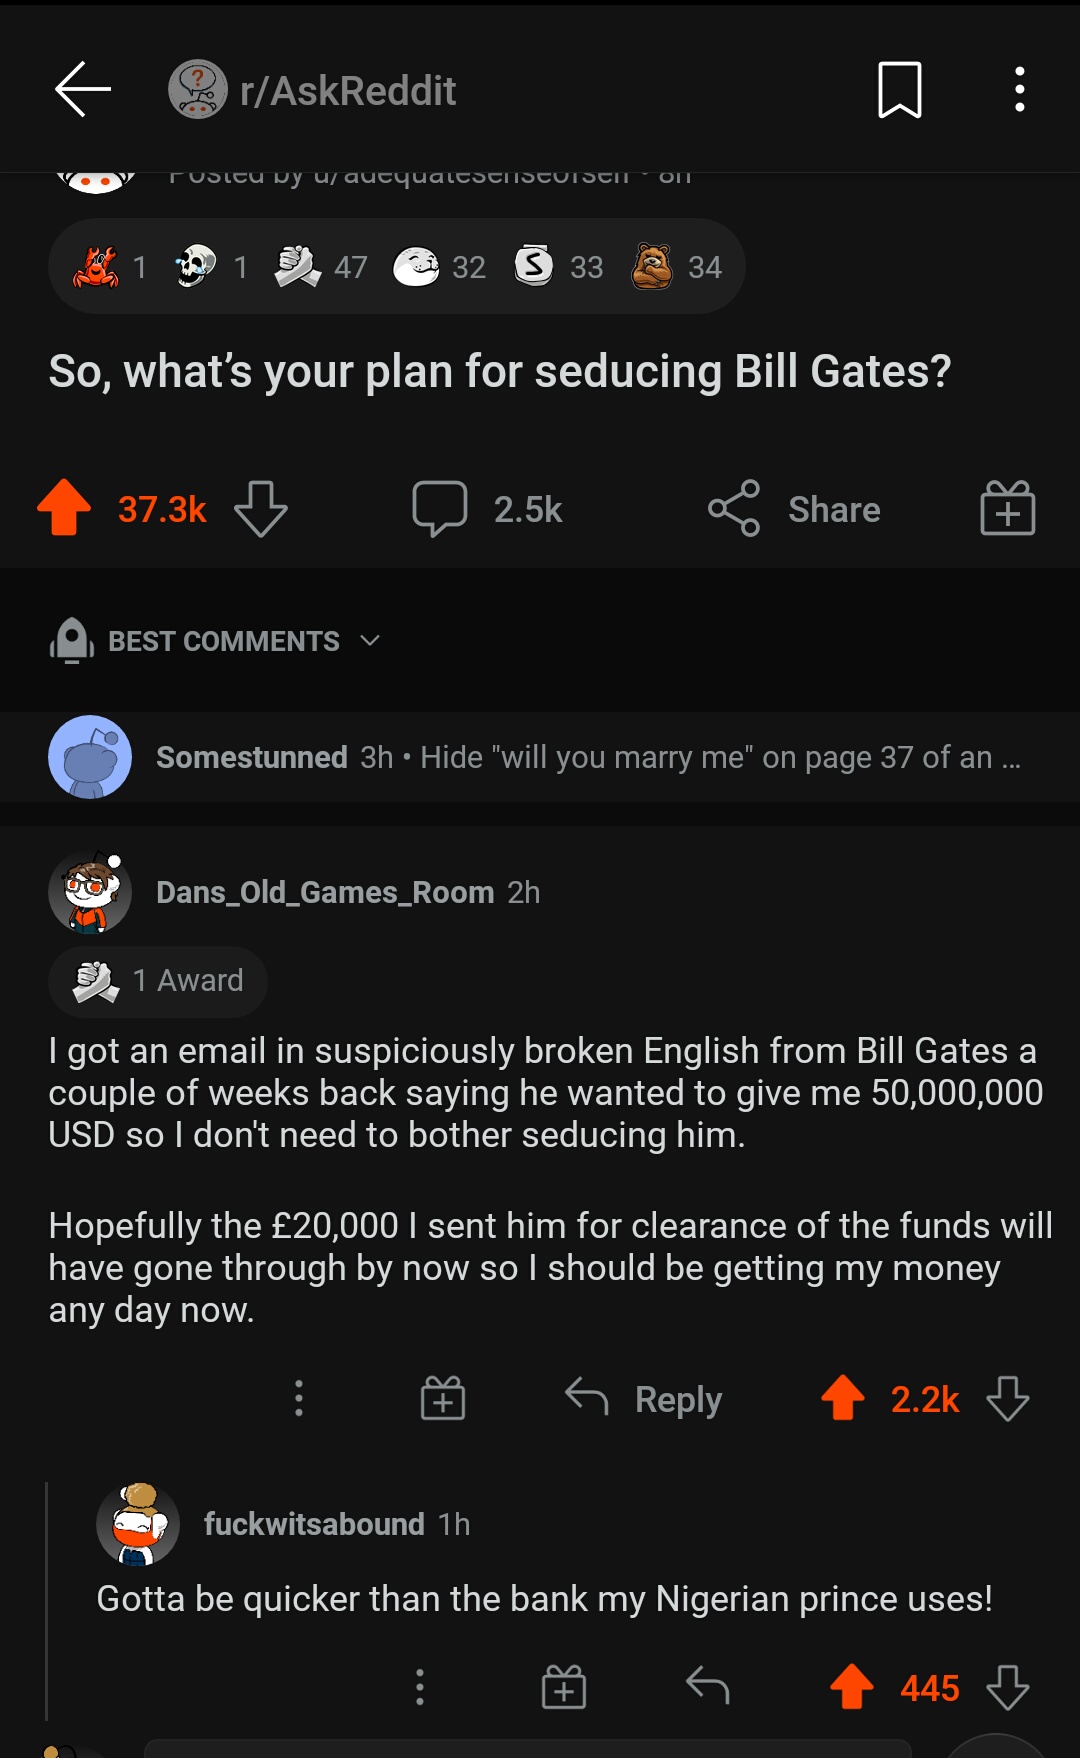The height and width of the screenshot is (1758, 1080).
Task: View the 1 Award badge on comment
Action: pyautogui.click(x=158, y=981)
